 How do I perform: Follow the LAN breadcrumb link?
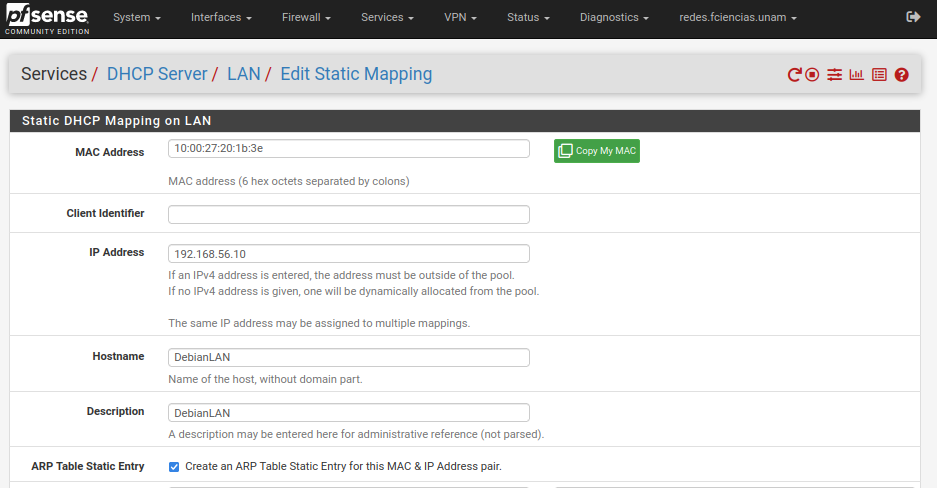(243, 74)
